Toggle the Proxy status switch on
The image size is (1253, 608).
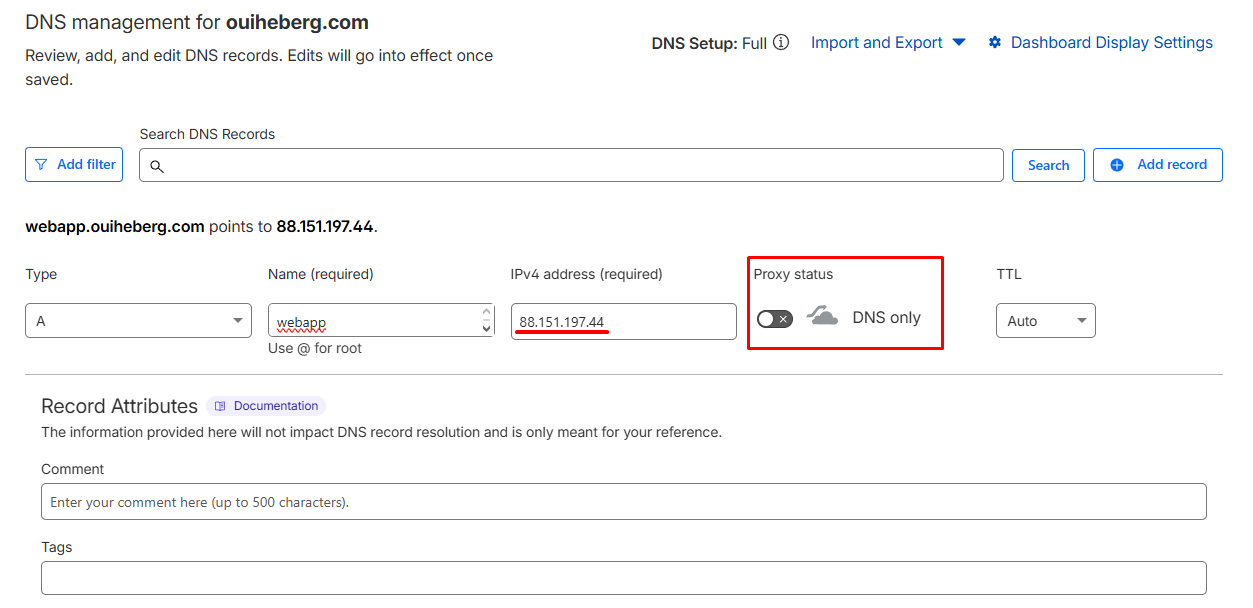(774, 319)
